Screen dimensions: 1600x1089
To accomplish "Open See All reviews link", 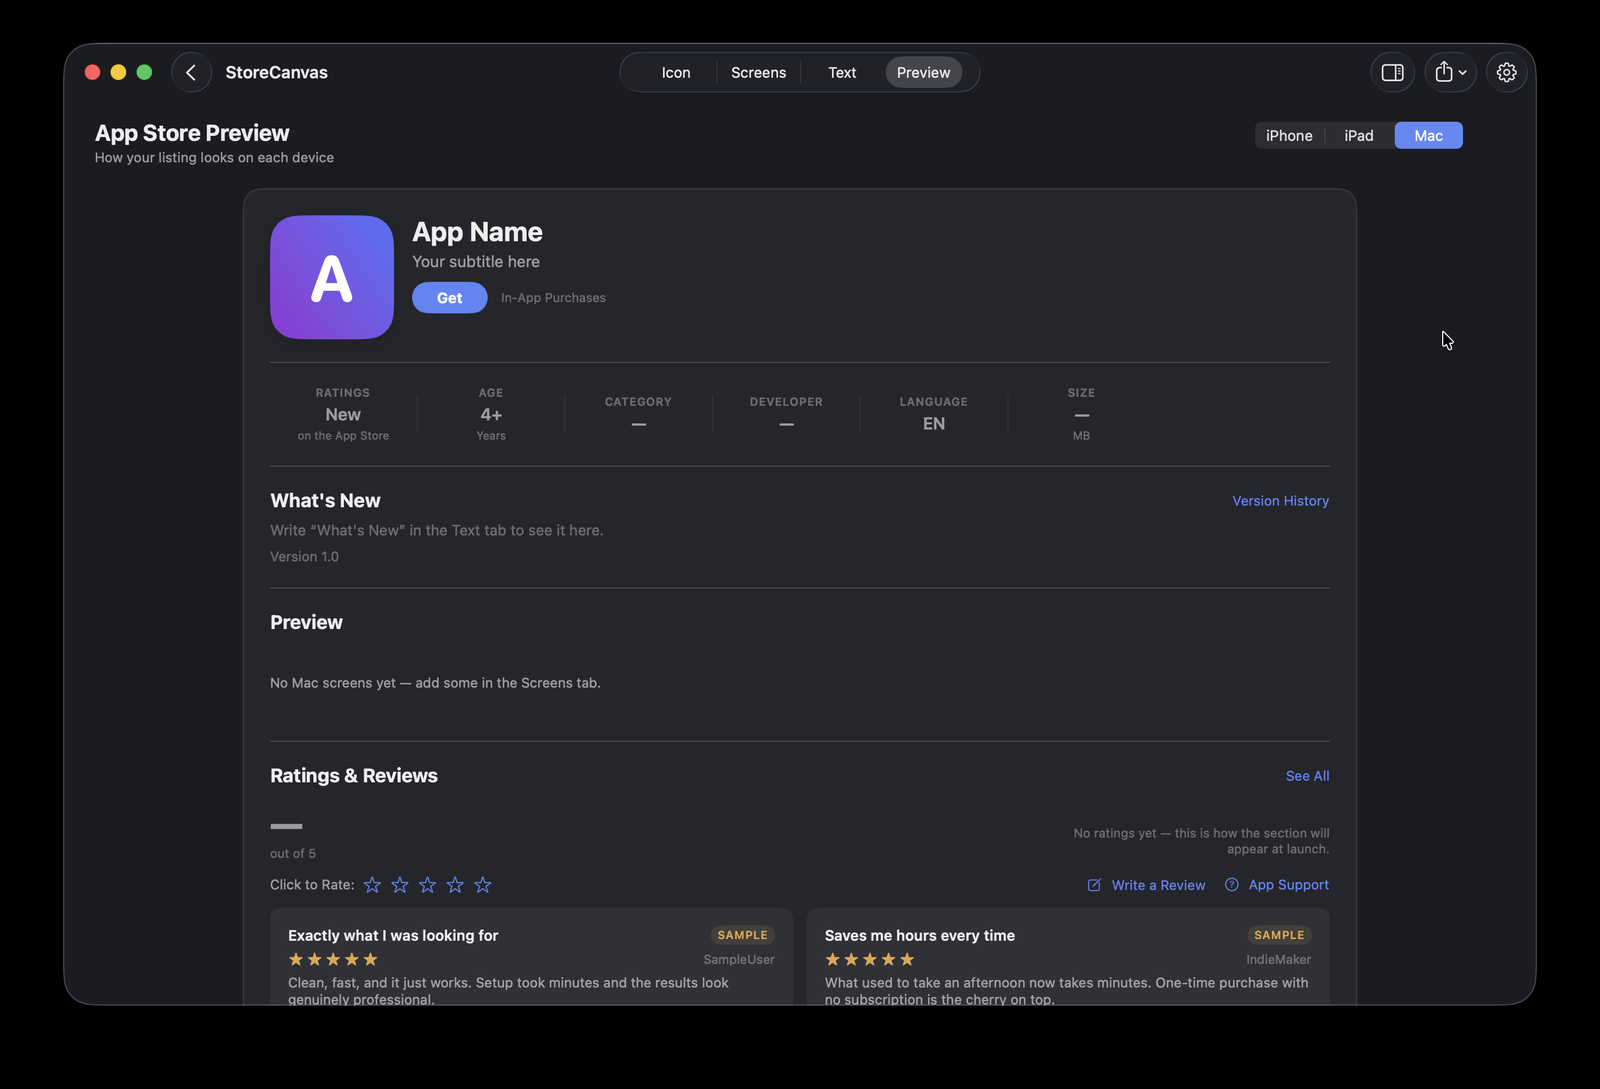I will pos(1307,776).
